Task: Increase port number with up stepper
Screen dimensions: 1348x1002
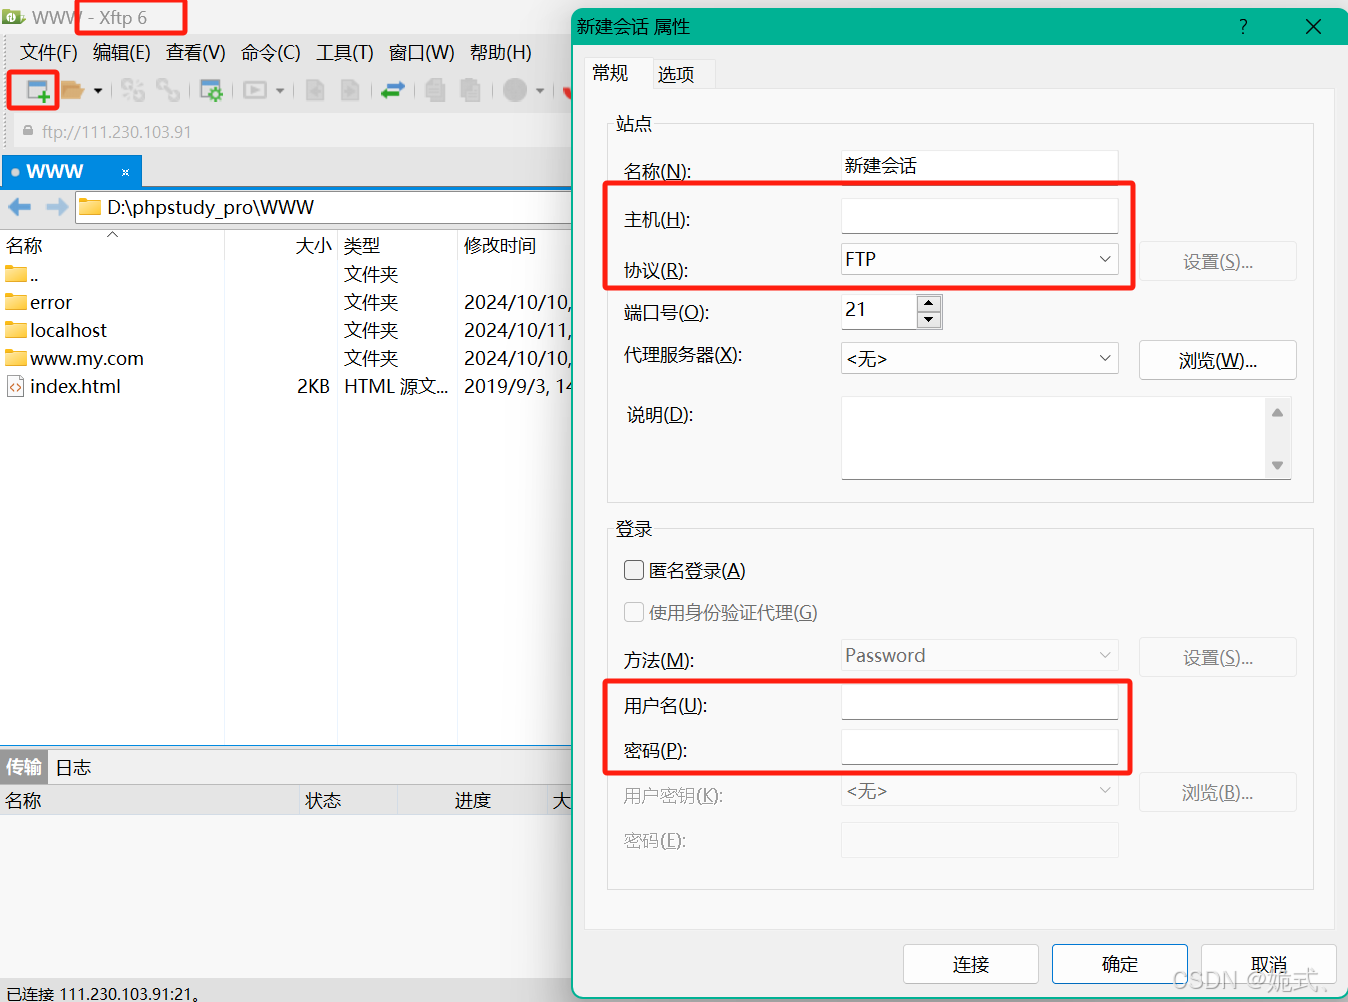Action: (x=929, y=303)
